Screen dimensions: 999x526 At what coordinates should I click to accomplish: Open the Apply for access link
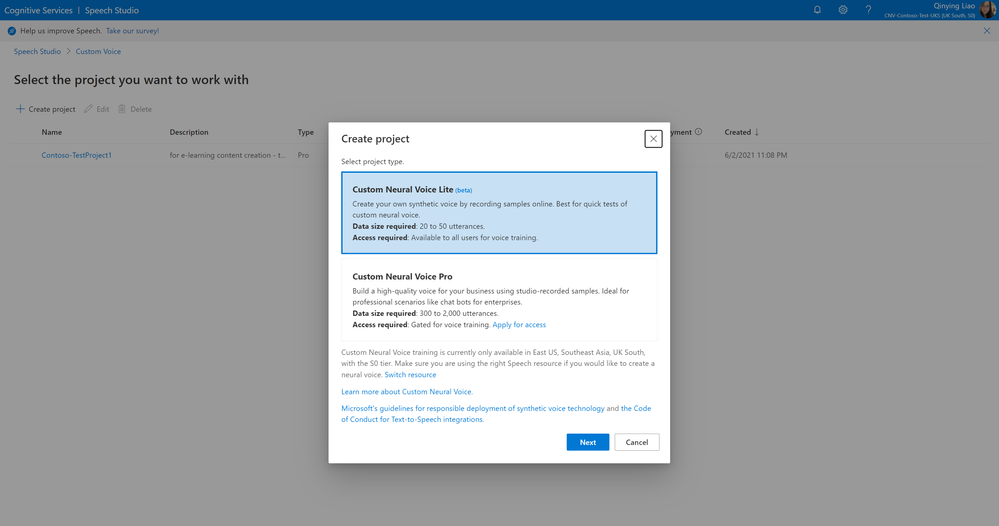(x=519, y=325)
